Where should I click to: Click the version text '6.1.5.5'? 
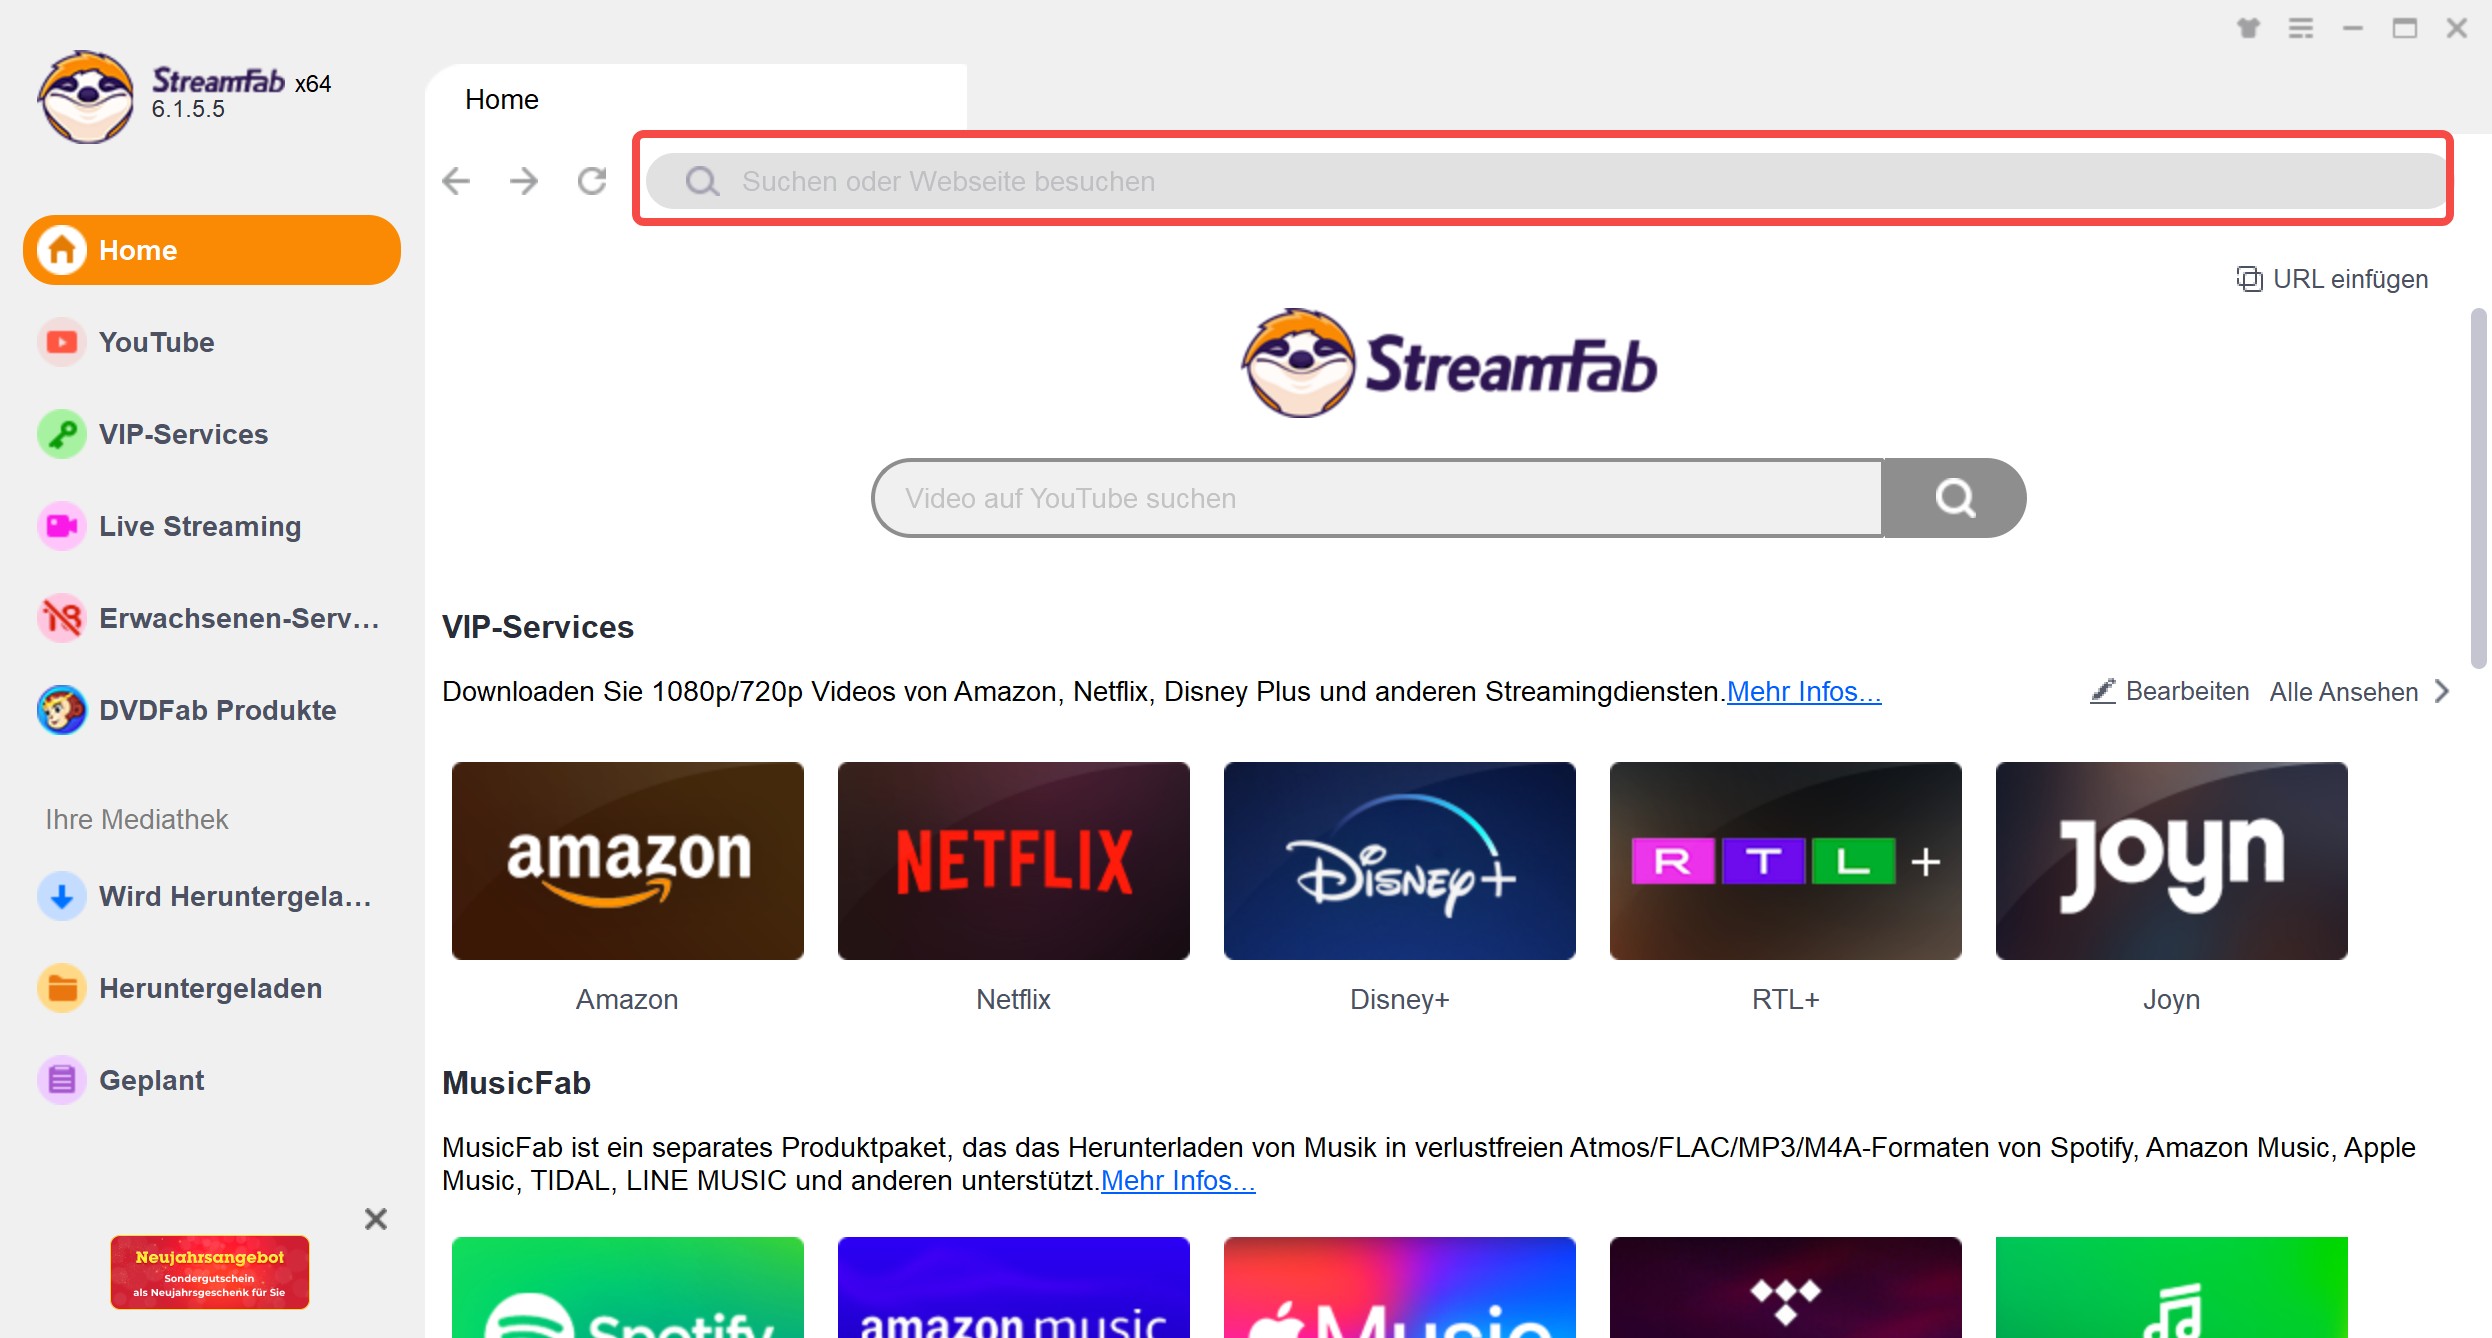coord(188,109)
